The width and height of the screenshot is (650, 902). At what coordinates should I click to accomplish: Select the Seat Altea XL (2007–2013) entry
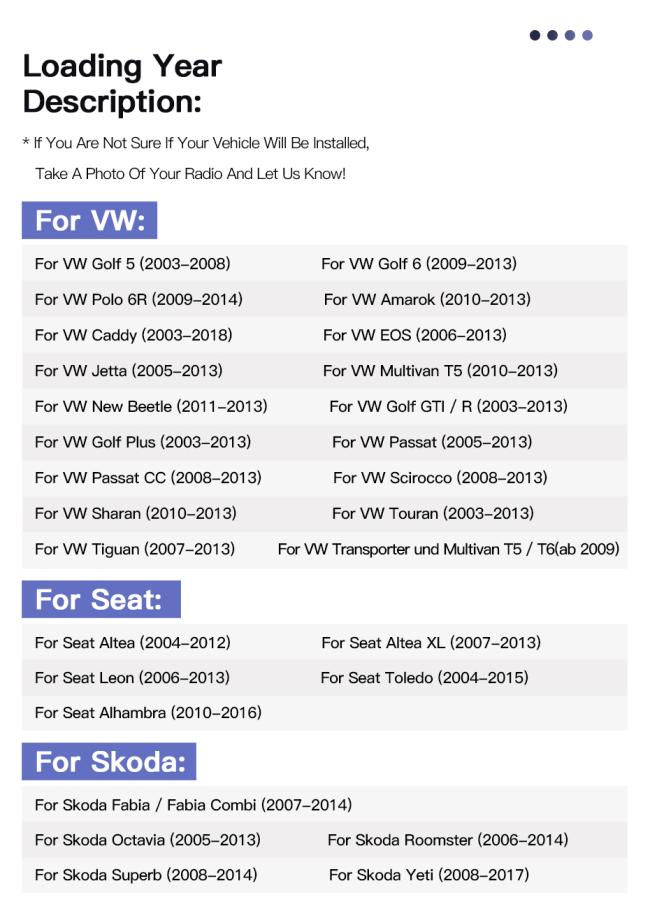click(431, 642)
